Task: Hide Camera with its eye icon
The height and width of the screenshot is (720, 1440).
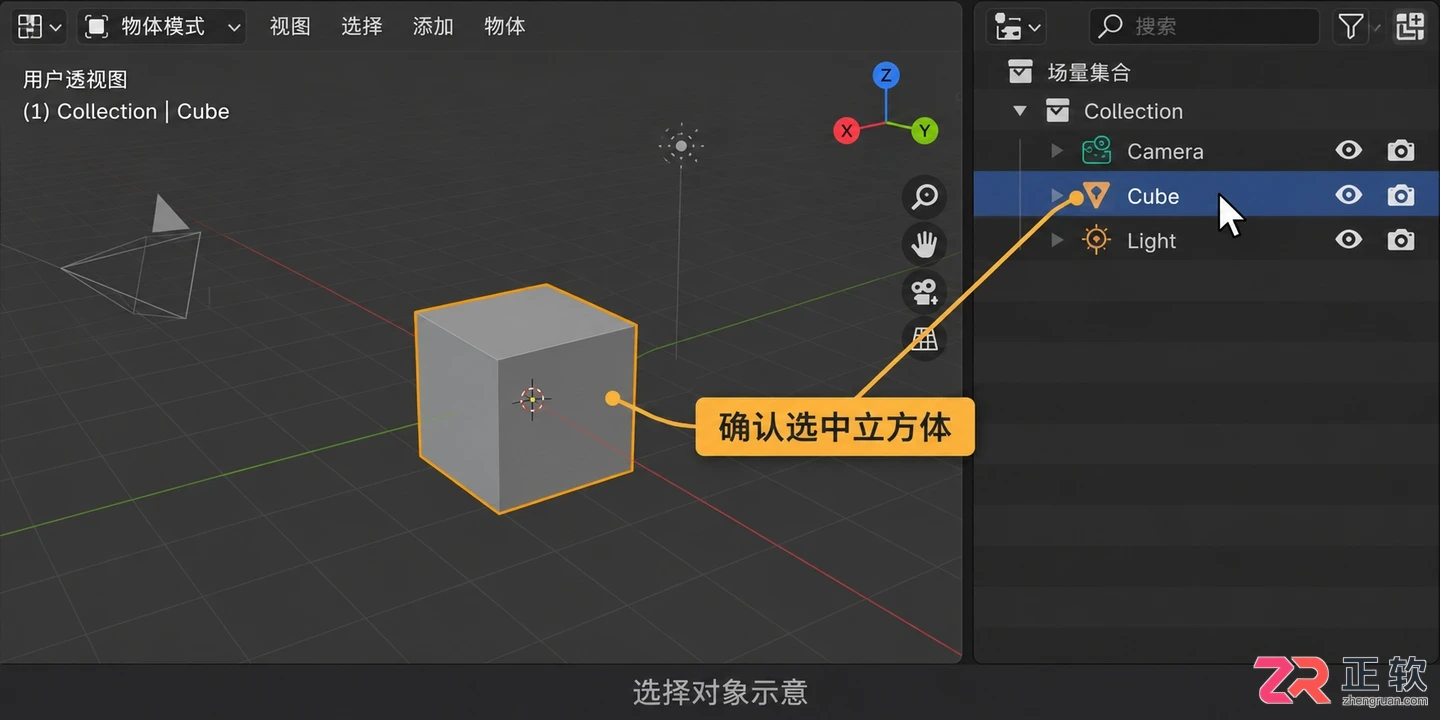Action: coord(1349,150)
